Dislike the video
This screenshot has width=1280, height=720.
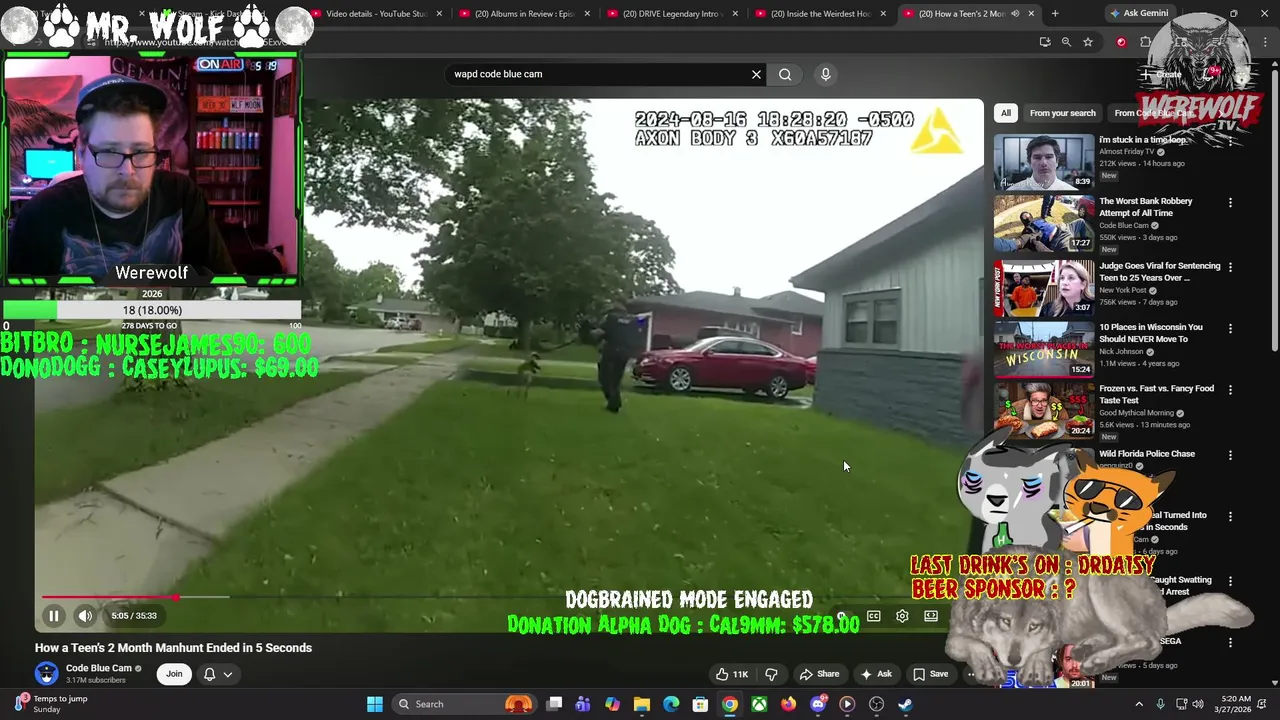[x=771, y=674]
